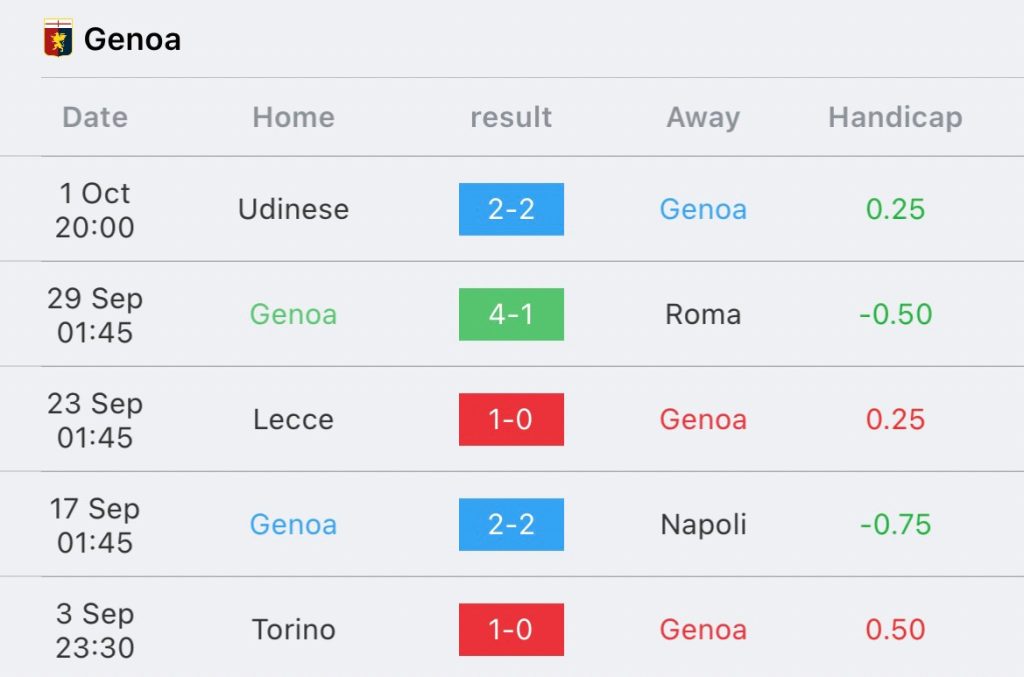Image resolution: width=1024 pixels, height=677 pixels.
Task: Click green Genoa home name versus Roma
Action: pyautogui.click(x=293, y=315)
